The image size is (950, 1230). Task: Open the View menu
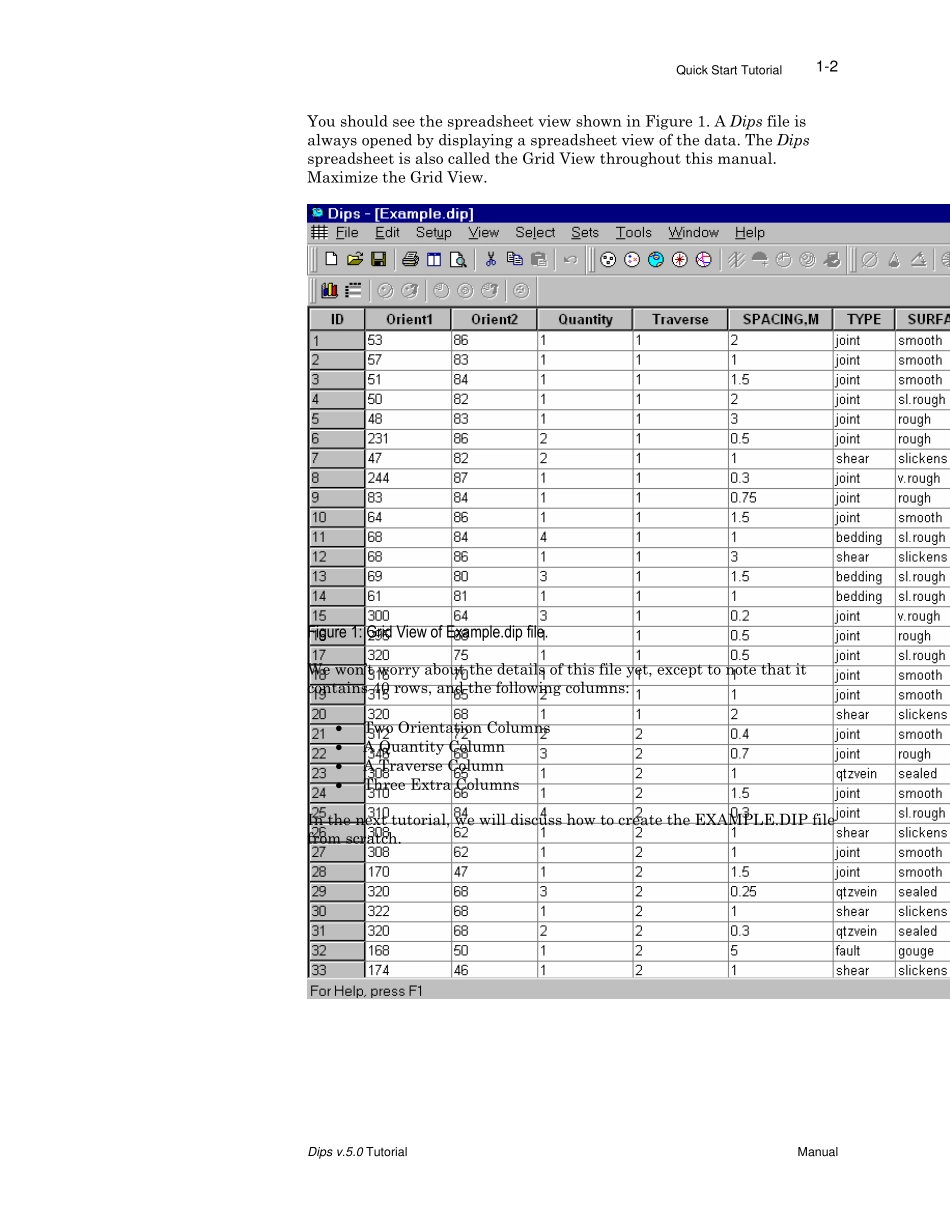click(x=483, y=233)
